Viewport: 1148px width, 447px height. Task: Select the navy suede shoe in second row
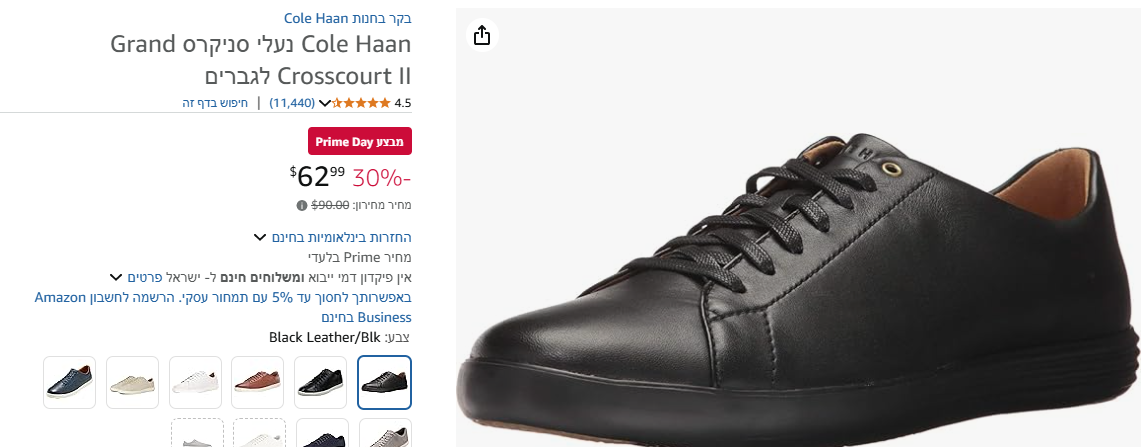point(322,435)
